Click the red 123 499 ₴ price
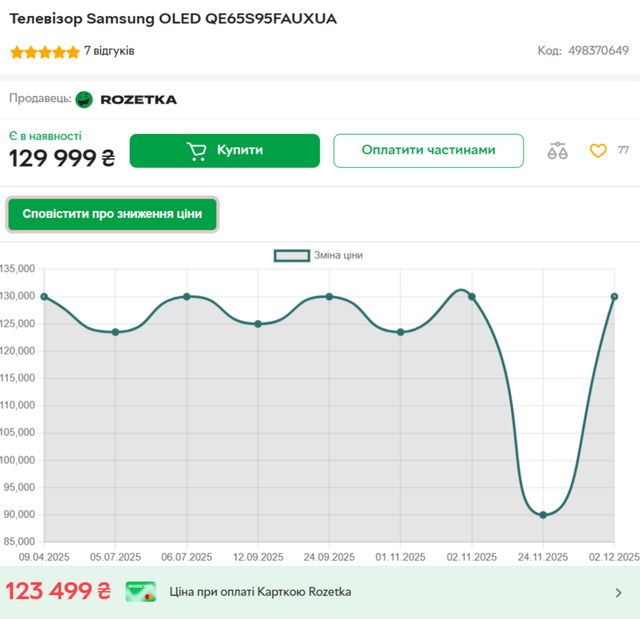 tap(58, 591)
